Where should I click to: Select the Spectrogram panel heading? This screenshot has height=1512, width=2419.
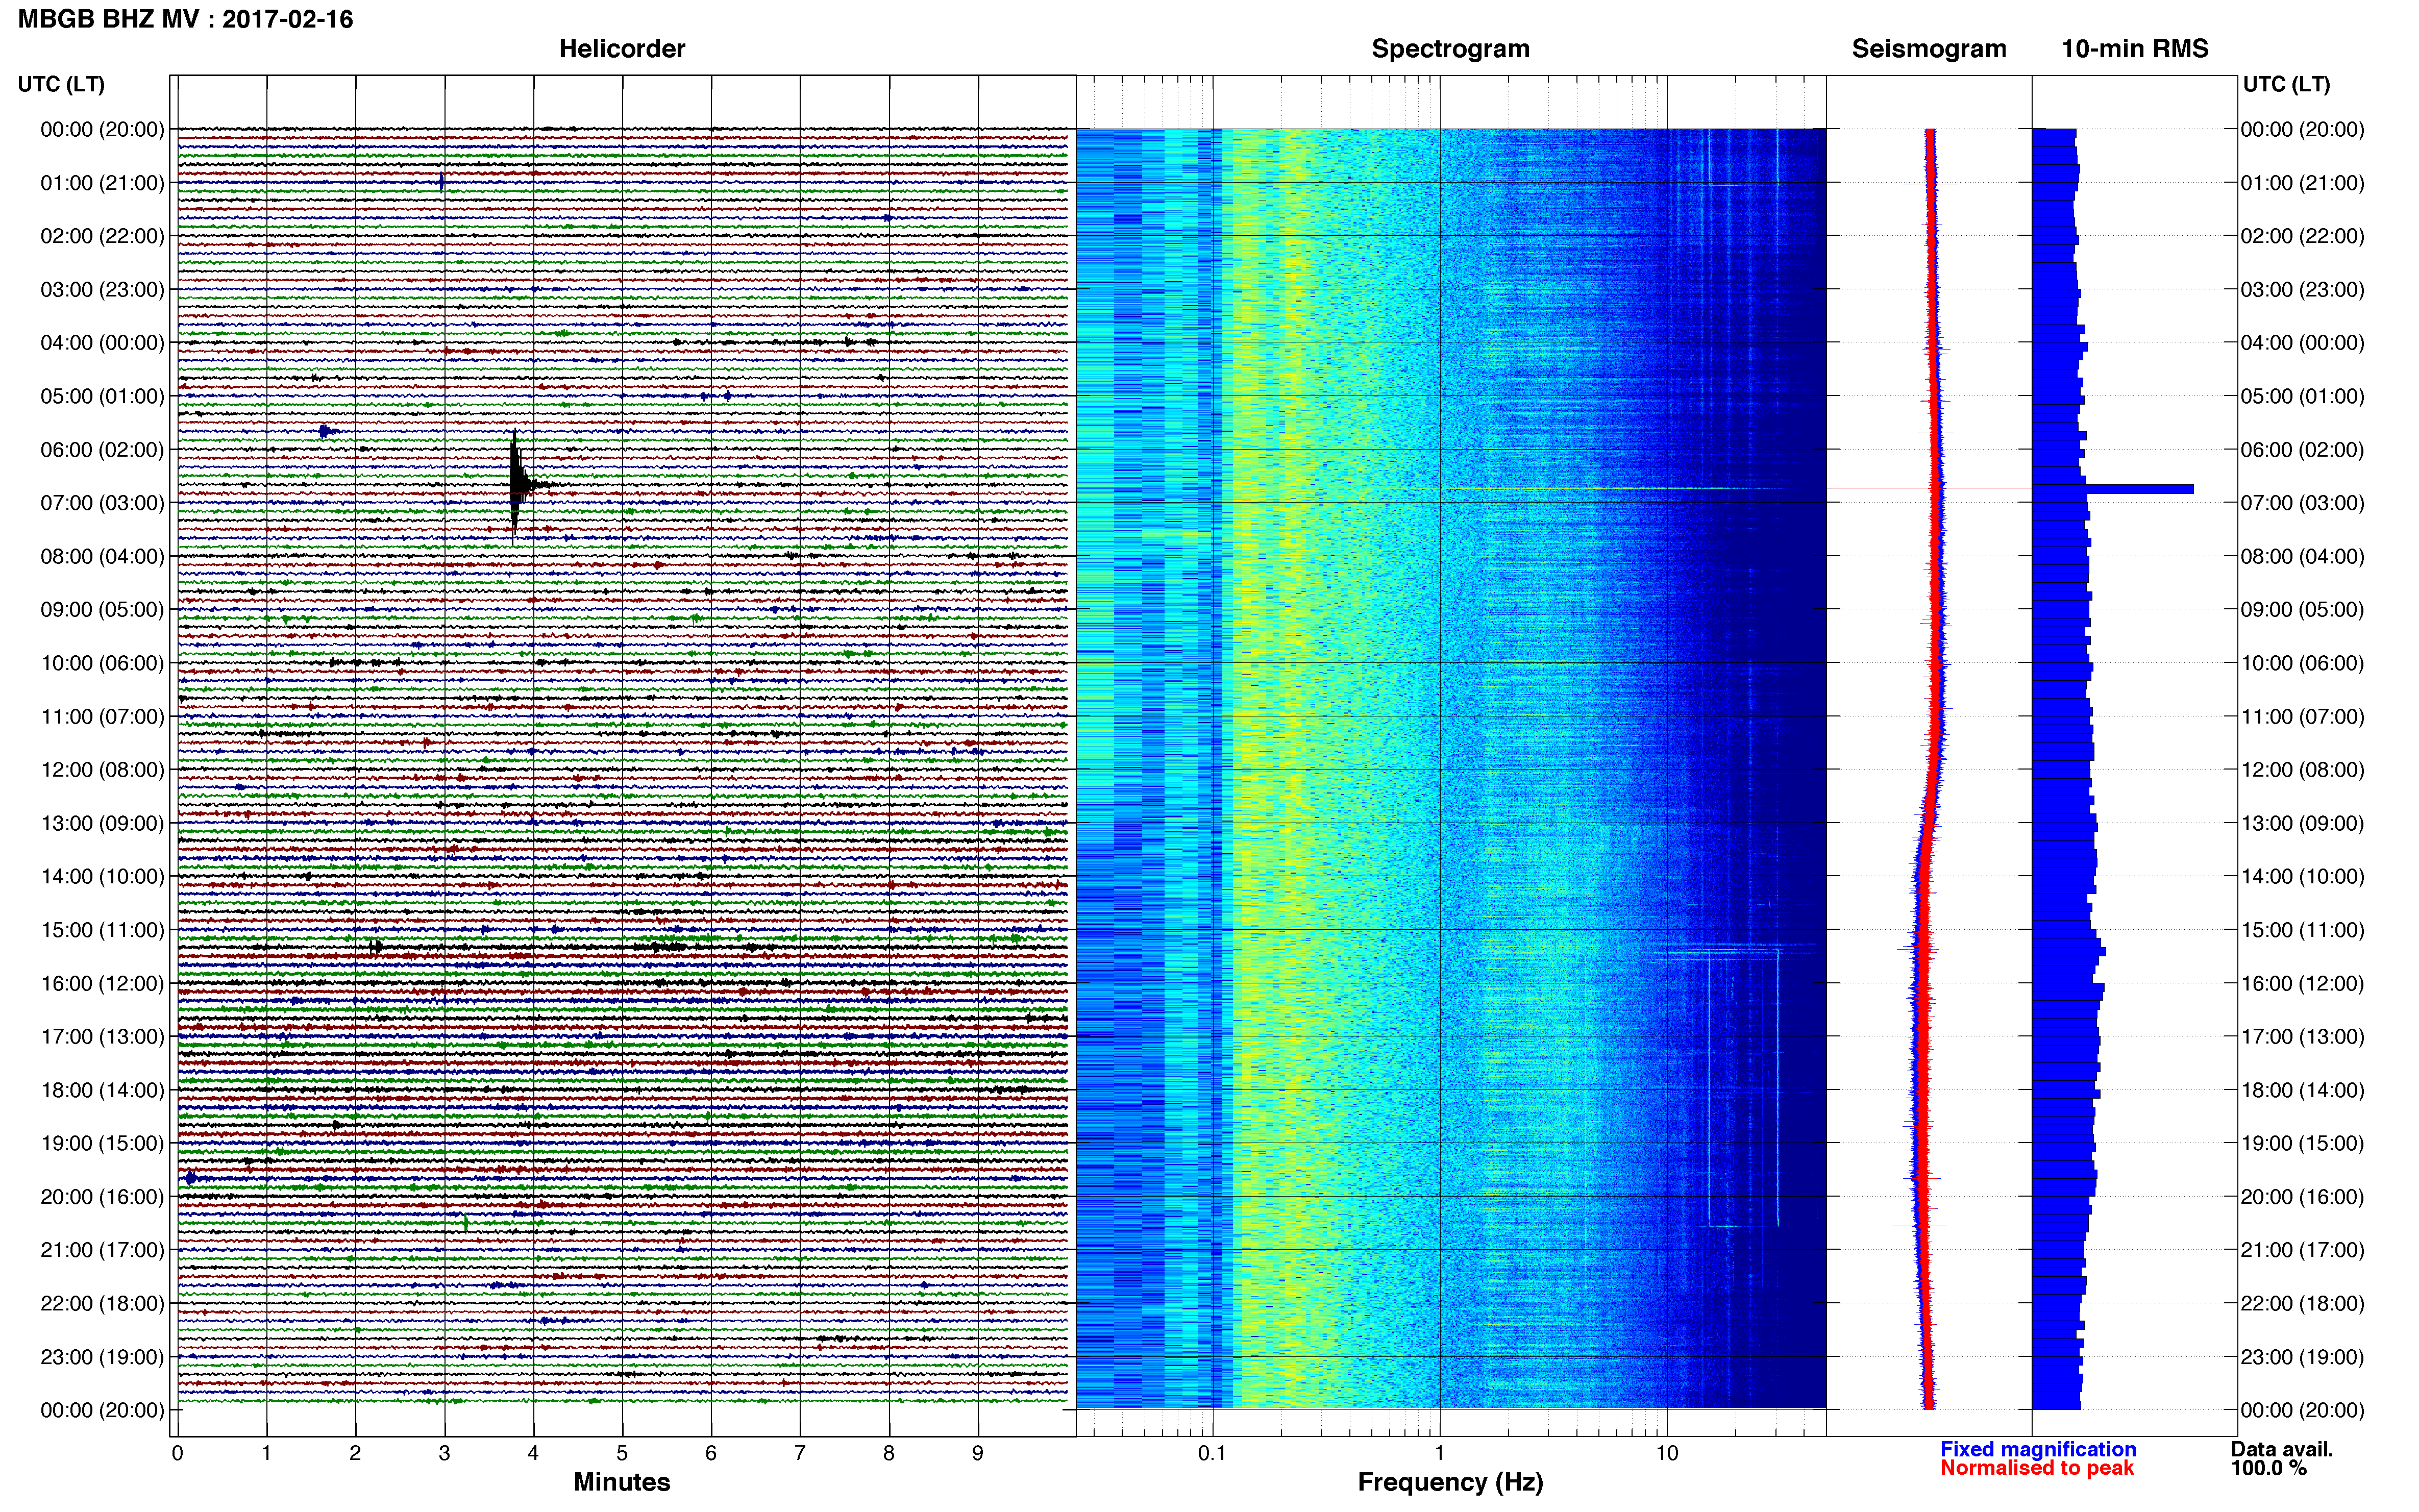click(x=1450, y=49)
